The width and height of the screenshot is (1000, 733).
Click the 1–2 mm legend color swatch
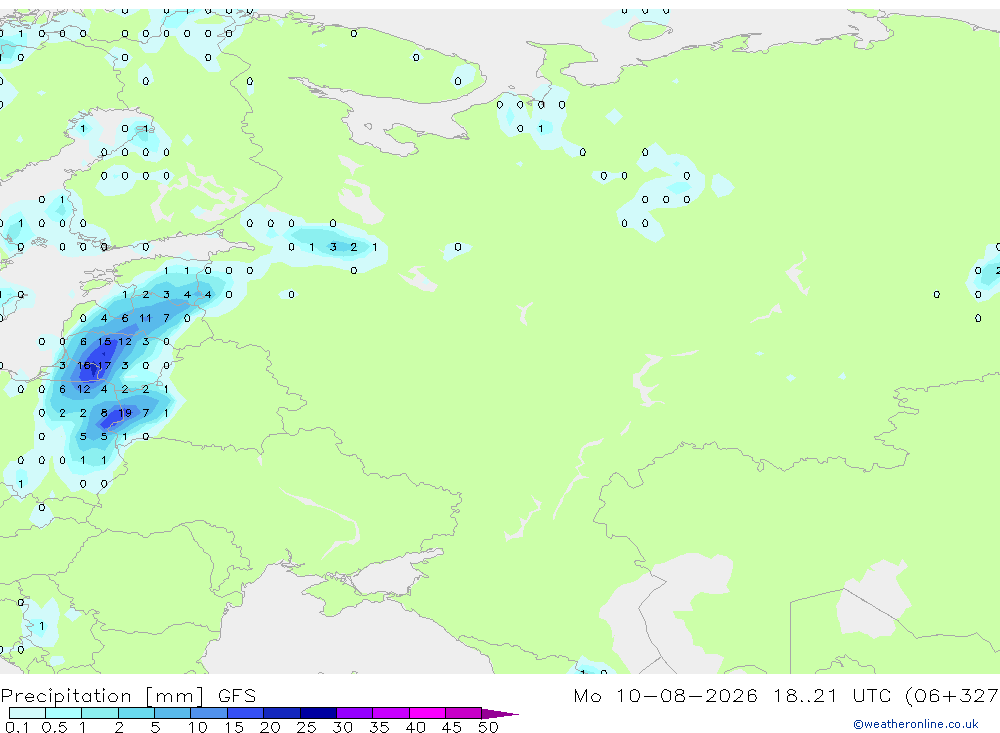click(100, 713)
